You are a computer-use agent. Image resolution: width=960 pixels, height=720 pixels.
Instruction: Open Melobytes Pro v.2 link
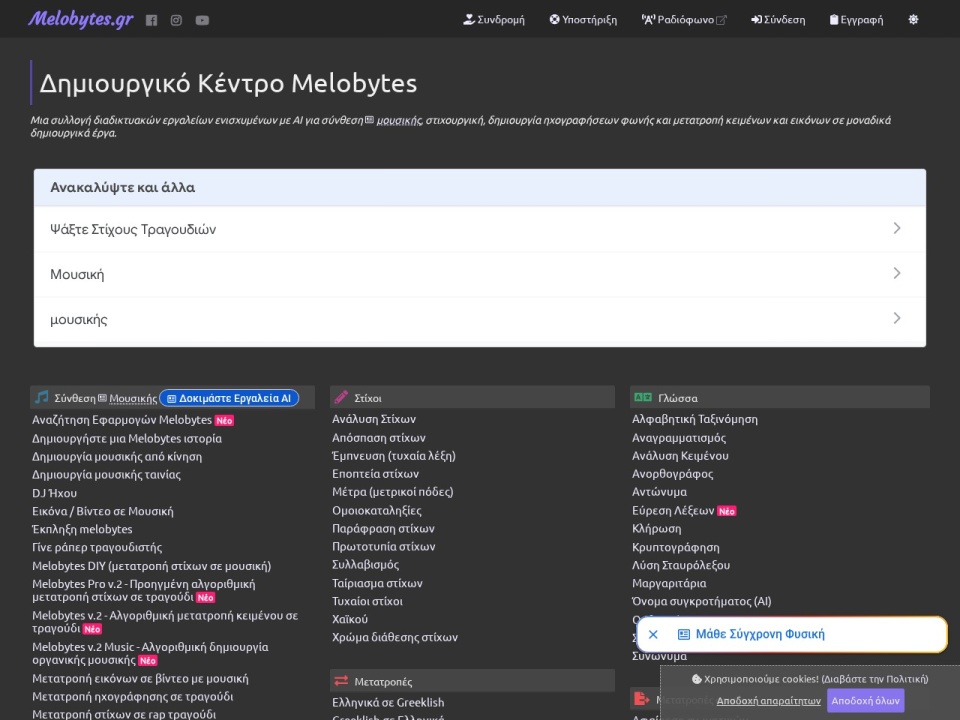point(144,590)
